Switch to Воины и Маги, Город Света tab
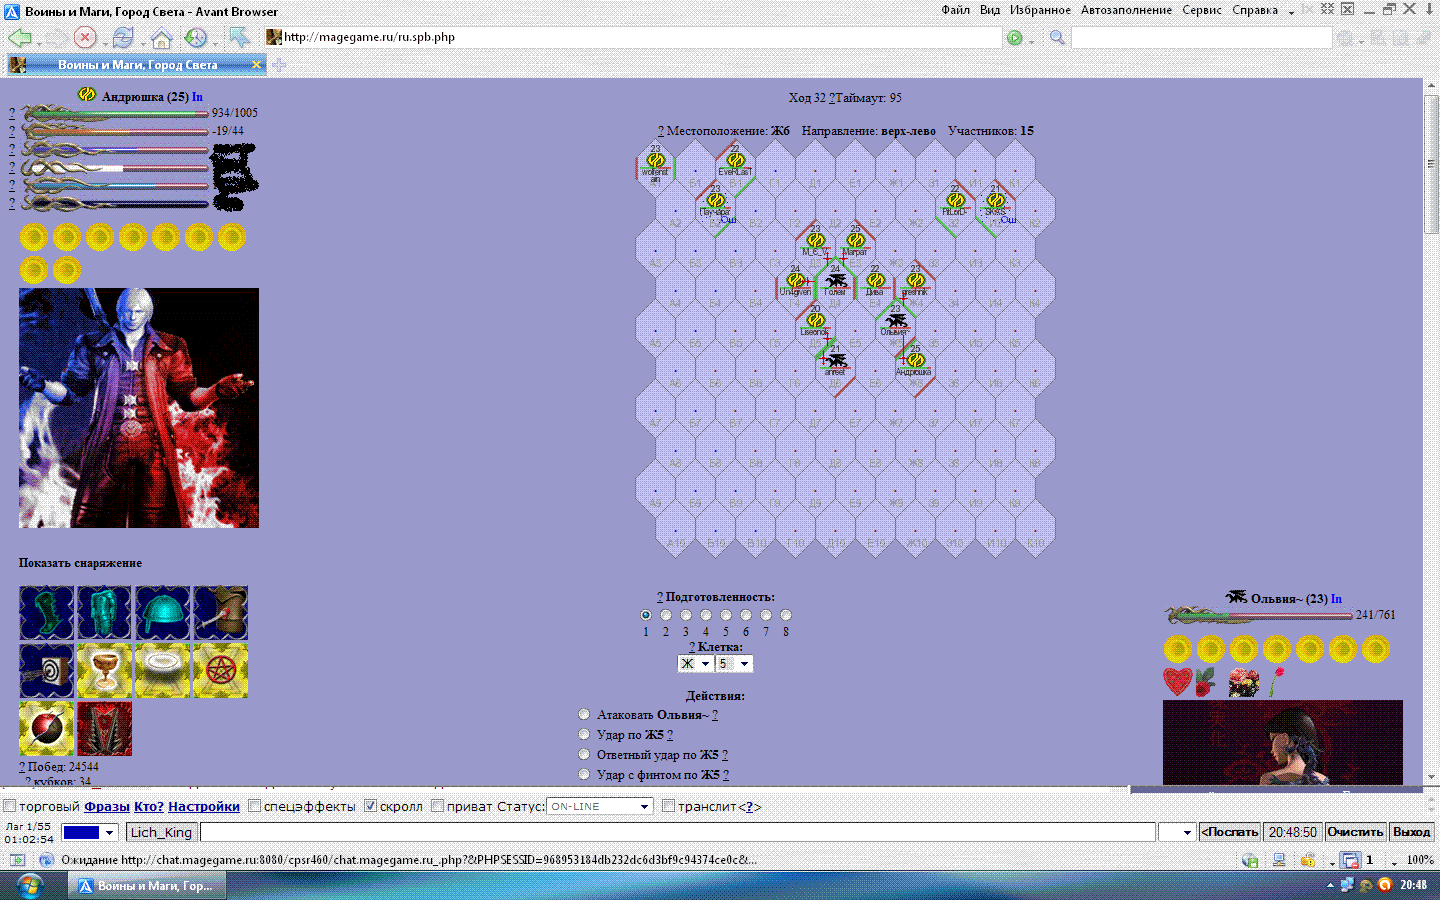 (137, 65)
